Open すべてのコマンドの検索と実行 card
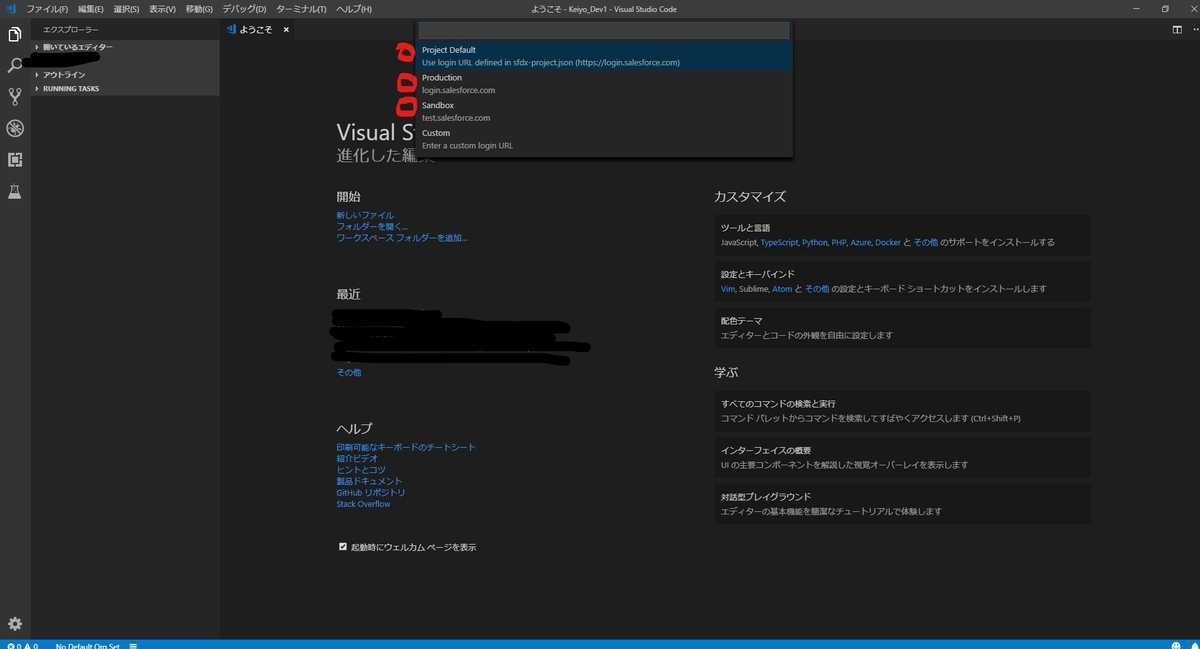1200x649 pixels. coord(903,410)
